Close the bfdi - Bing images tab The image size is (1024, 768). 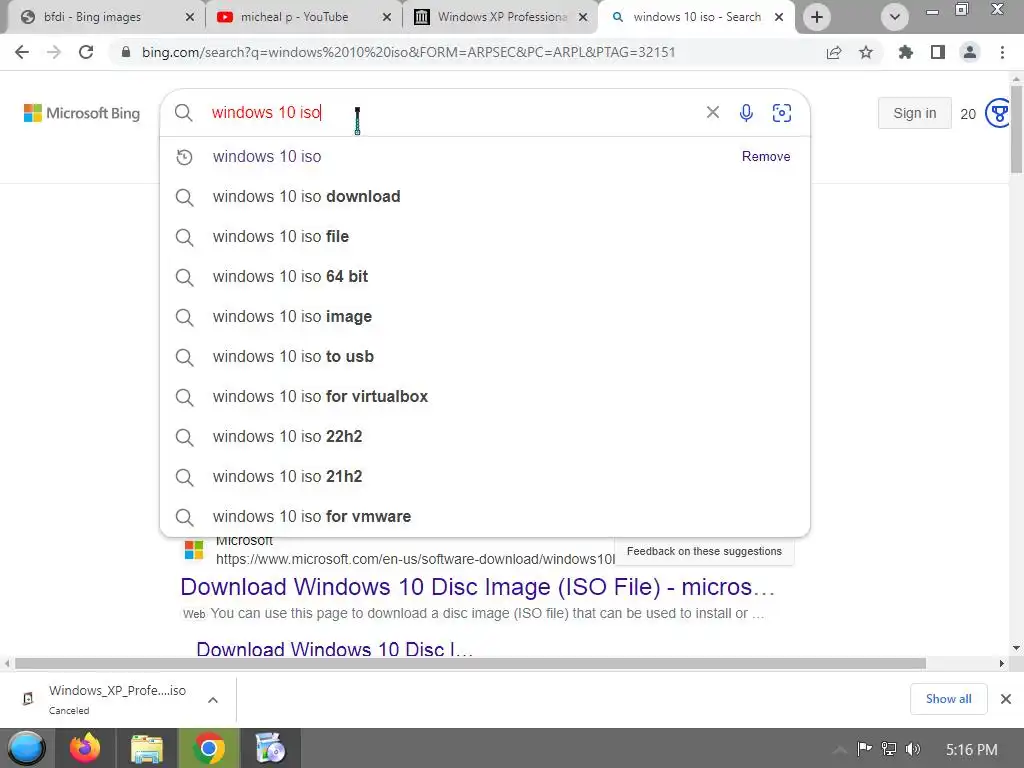pyautogui.click(x=190, y=18)
